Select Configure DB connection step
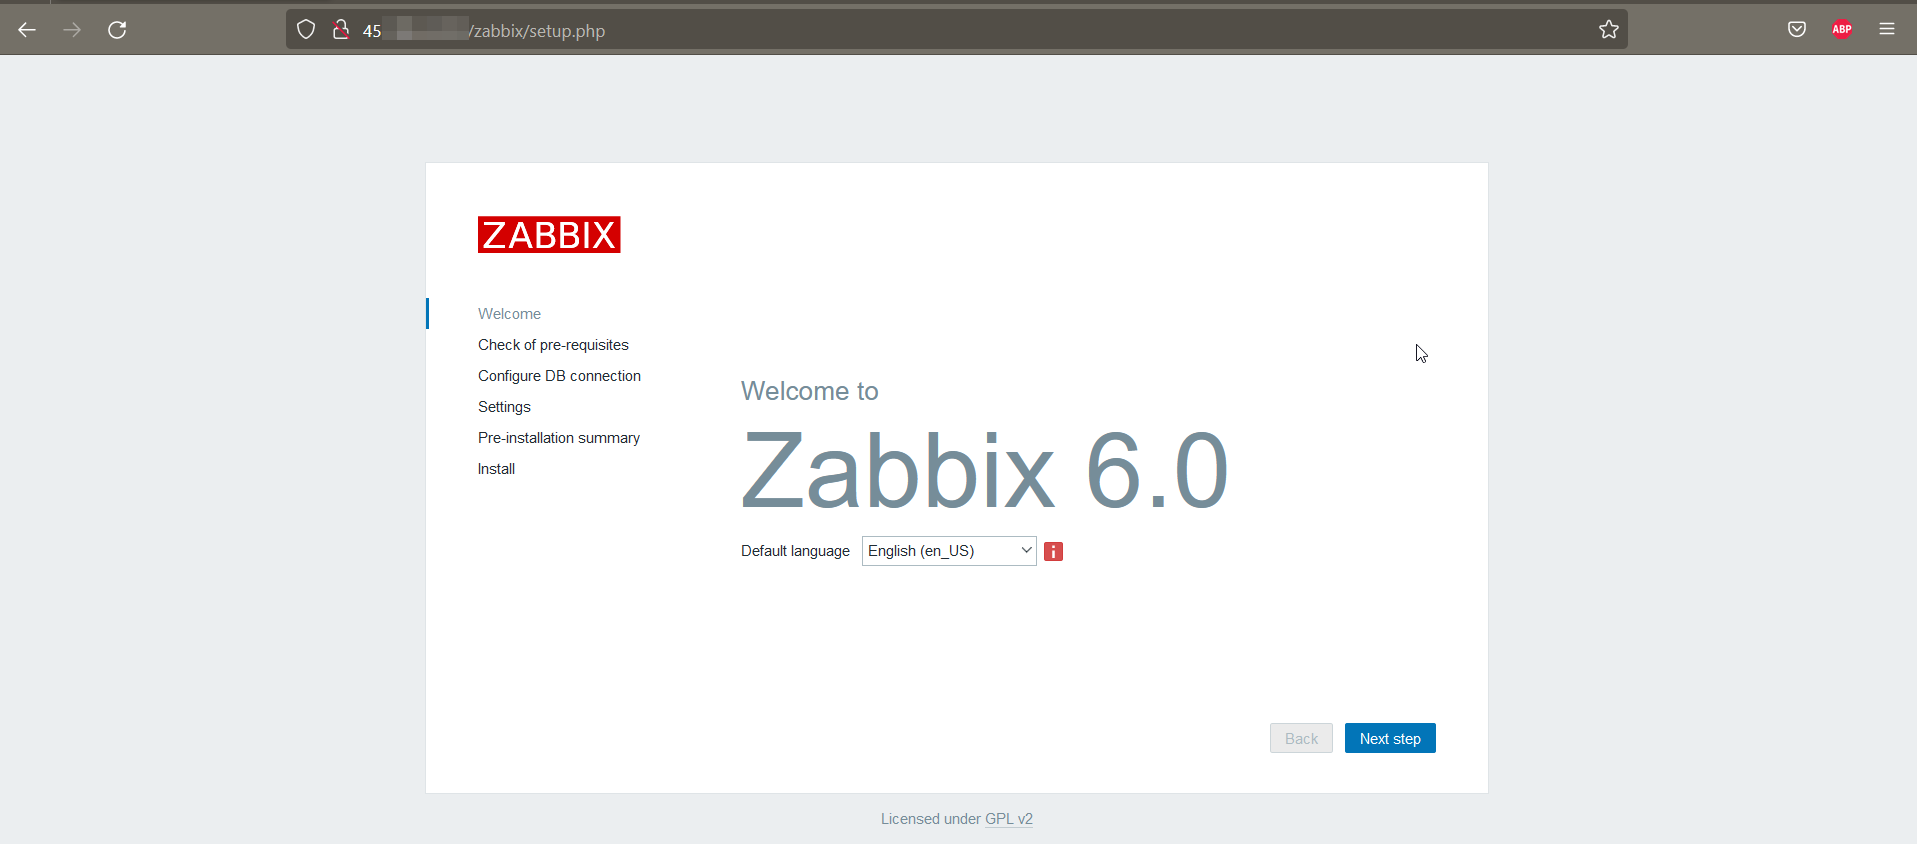1917x844 pixels. pyautogui.click(x=559, y=376)
